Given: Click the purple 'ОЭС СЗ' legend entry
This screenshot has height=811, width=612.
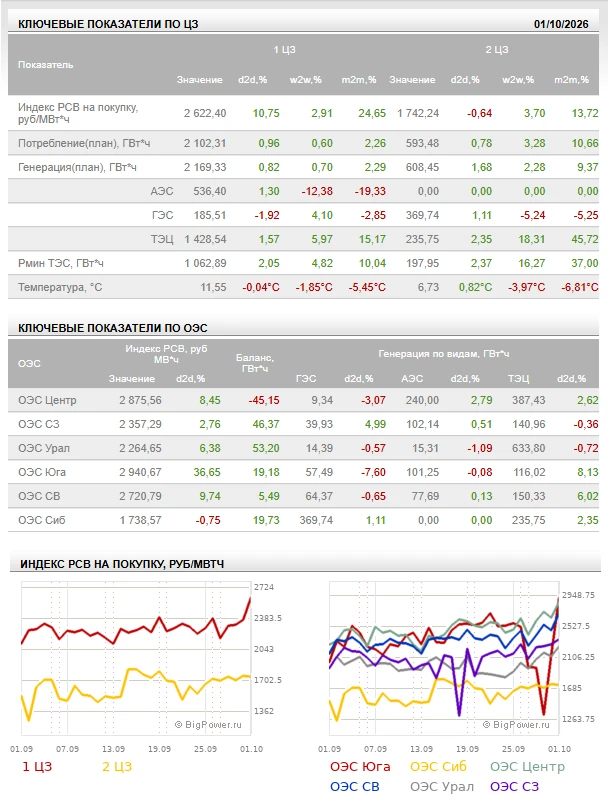Looking at the screenshot, I should click(514, 787).
